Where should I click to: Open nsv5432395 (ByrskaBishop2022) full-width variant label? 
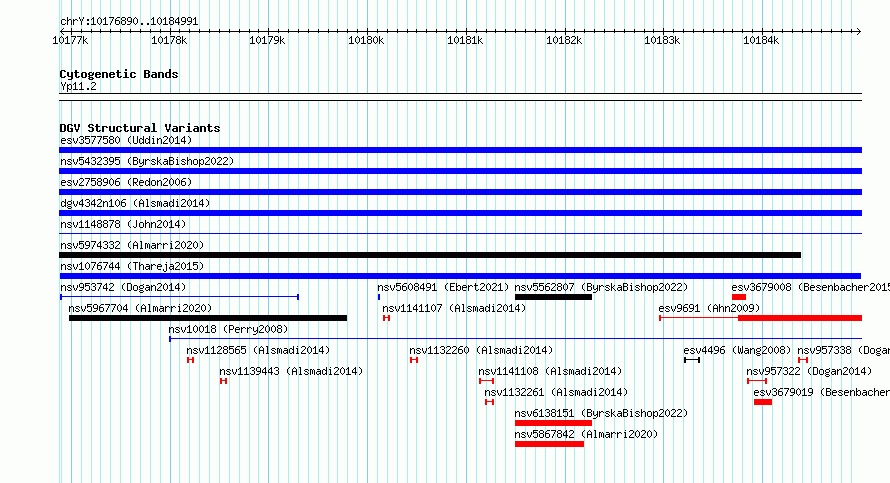pos(147,161)
